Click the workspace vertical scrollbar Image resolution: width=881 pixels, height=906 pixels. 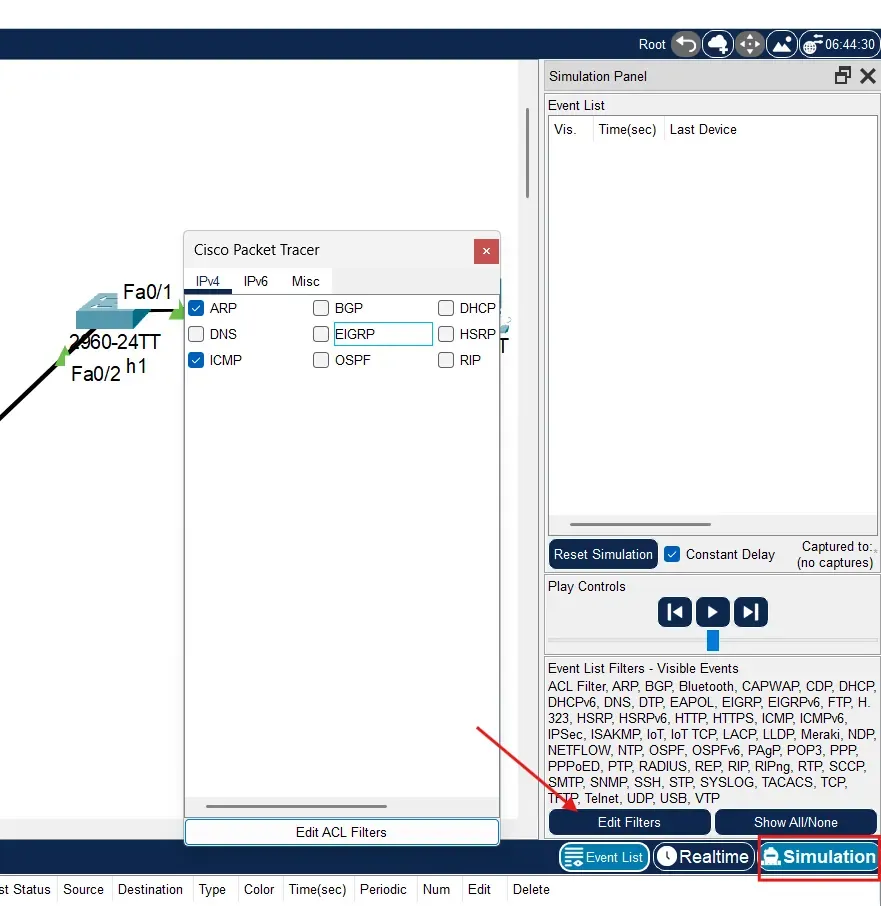(x=527, y=153)
